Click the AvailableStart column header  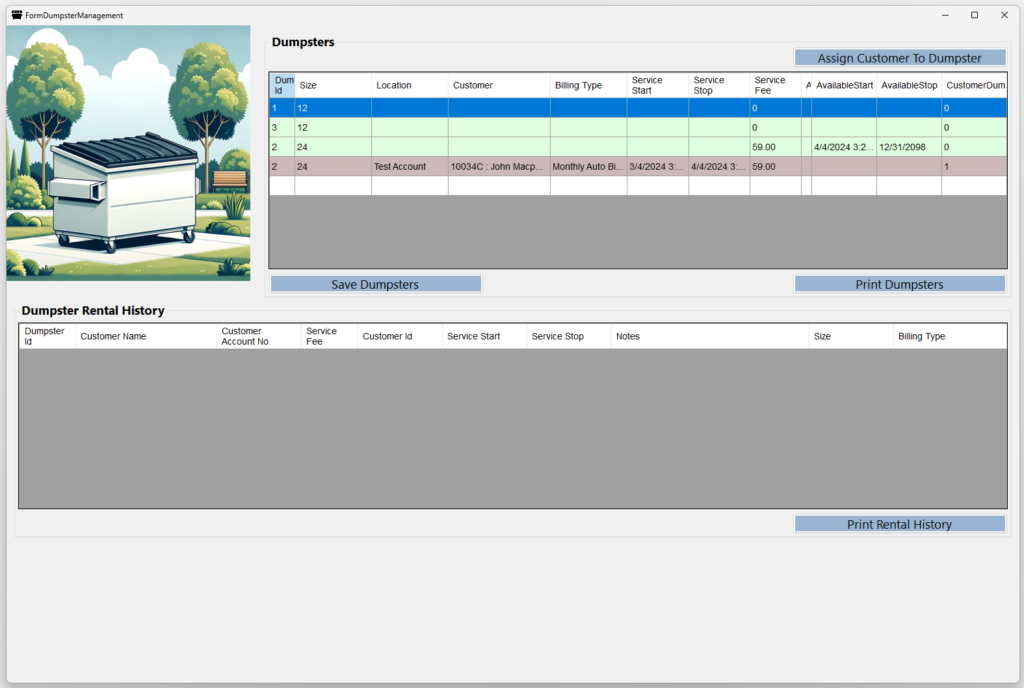pos(843,86)
